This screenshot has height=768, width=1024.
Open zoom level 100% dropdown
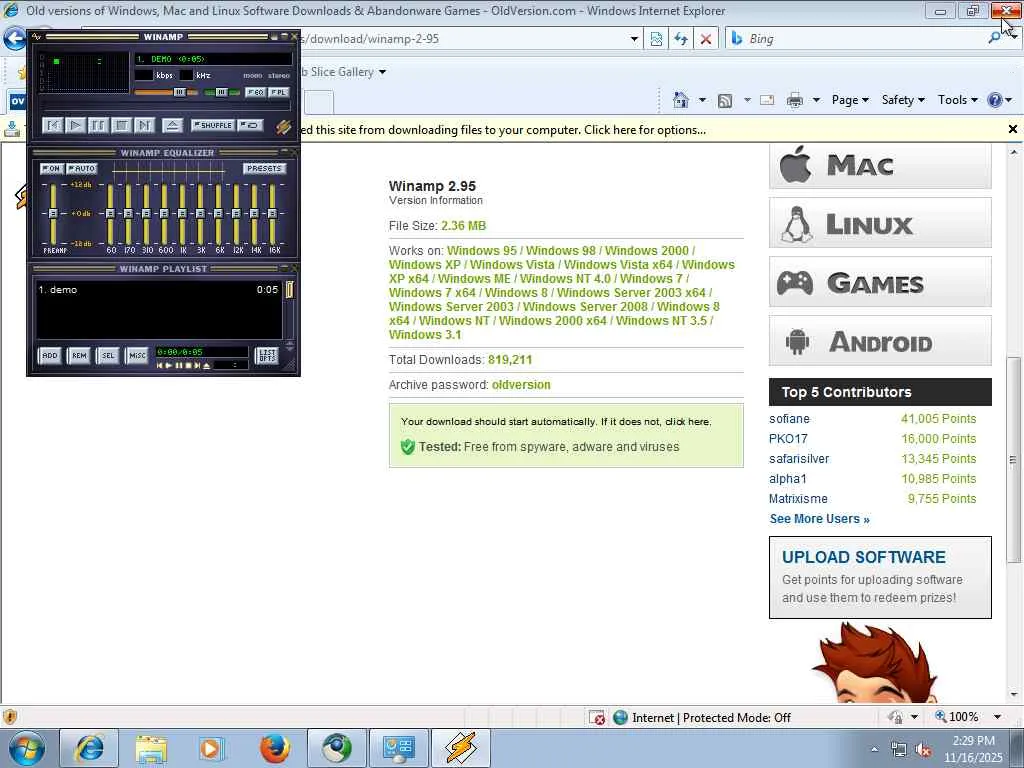click(x=997, y=717)
